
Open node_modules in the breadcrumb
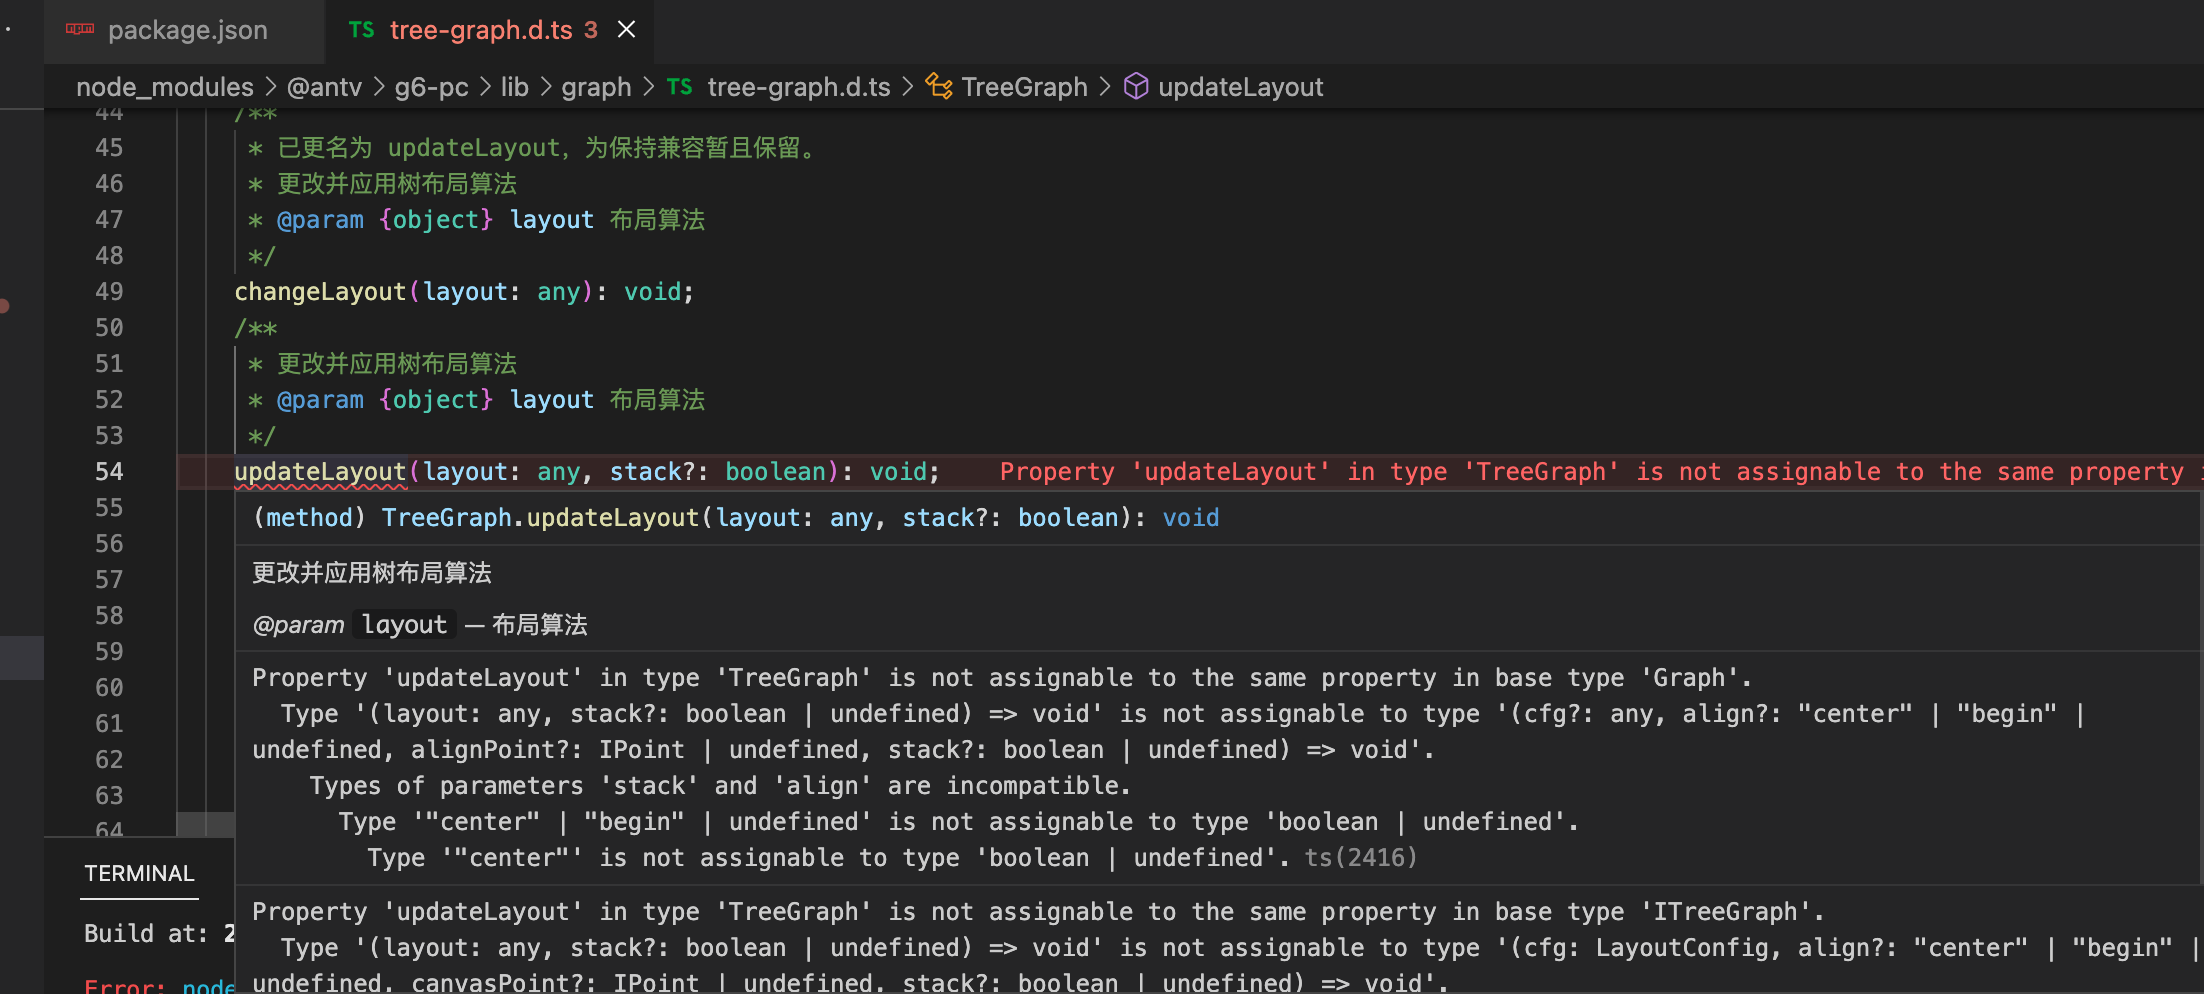click(x=165, y=87)
